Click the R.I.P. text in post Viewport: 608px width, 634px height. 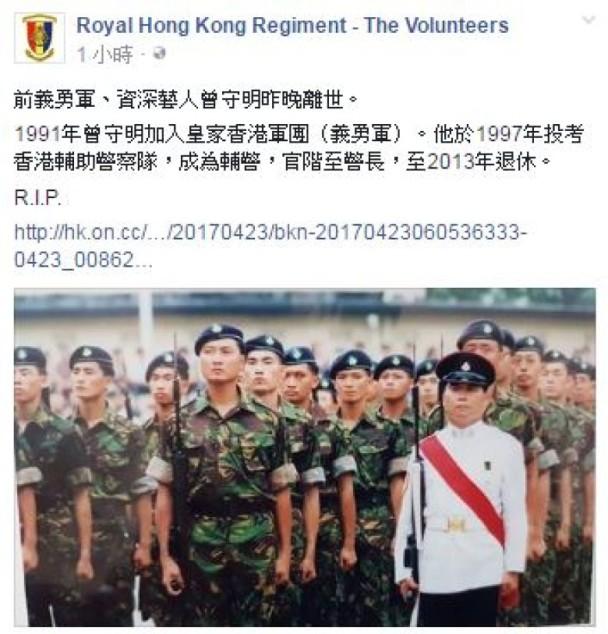[x=38, y=198]
